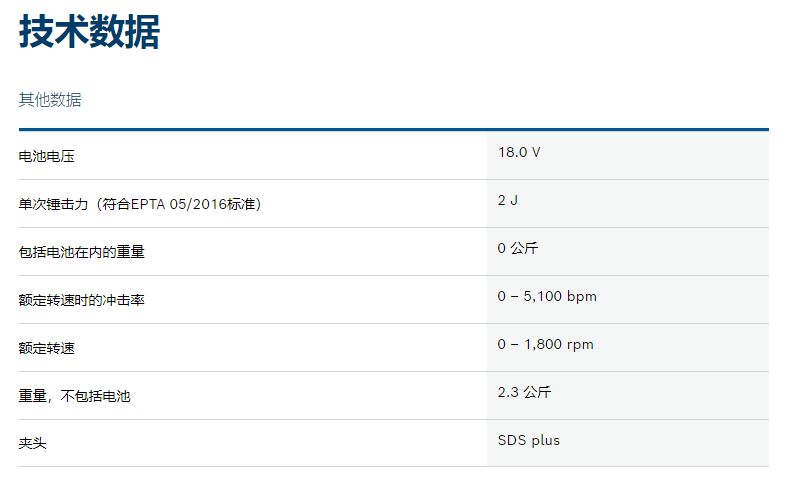Click the 18.0 V value
This screenshot has height=493, width=790.
(x=519, y=152)
